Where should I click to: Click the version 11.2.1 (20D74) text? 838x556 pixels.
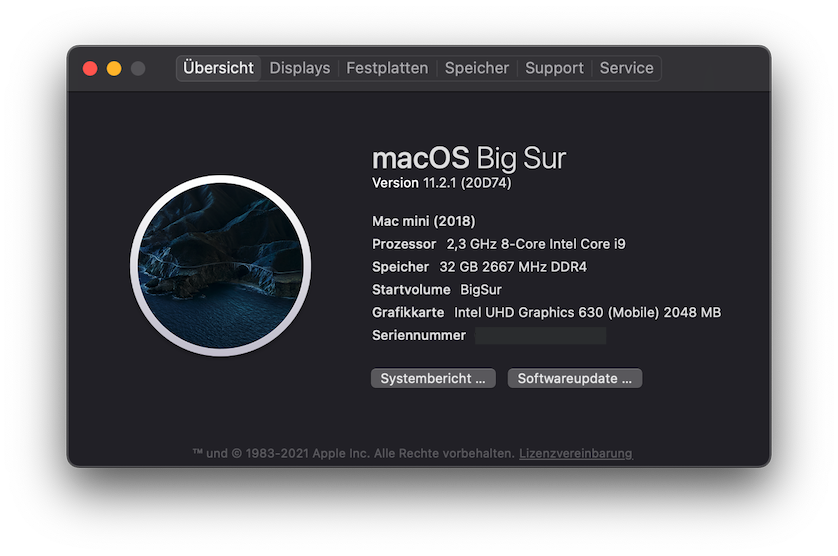pyautogui.click(x=441, y=183)
